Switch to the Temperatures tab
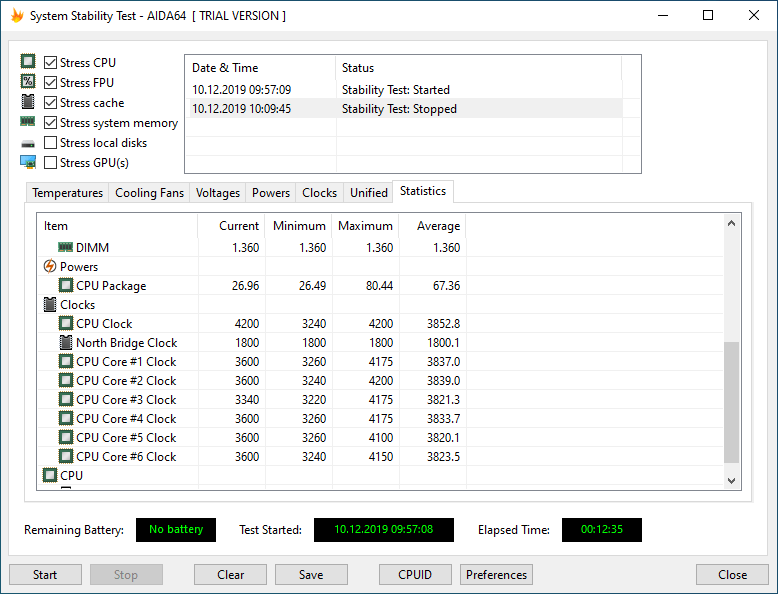This screenshot has width=778, height=594. [67, 193]
